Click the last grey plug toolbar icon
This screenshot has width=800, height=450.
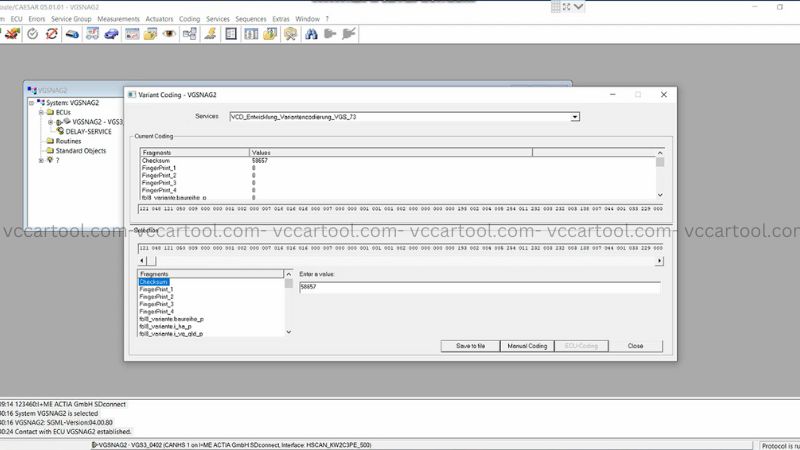(x=349, y=34)
